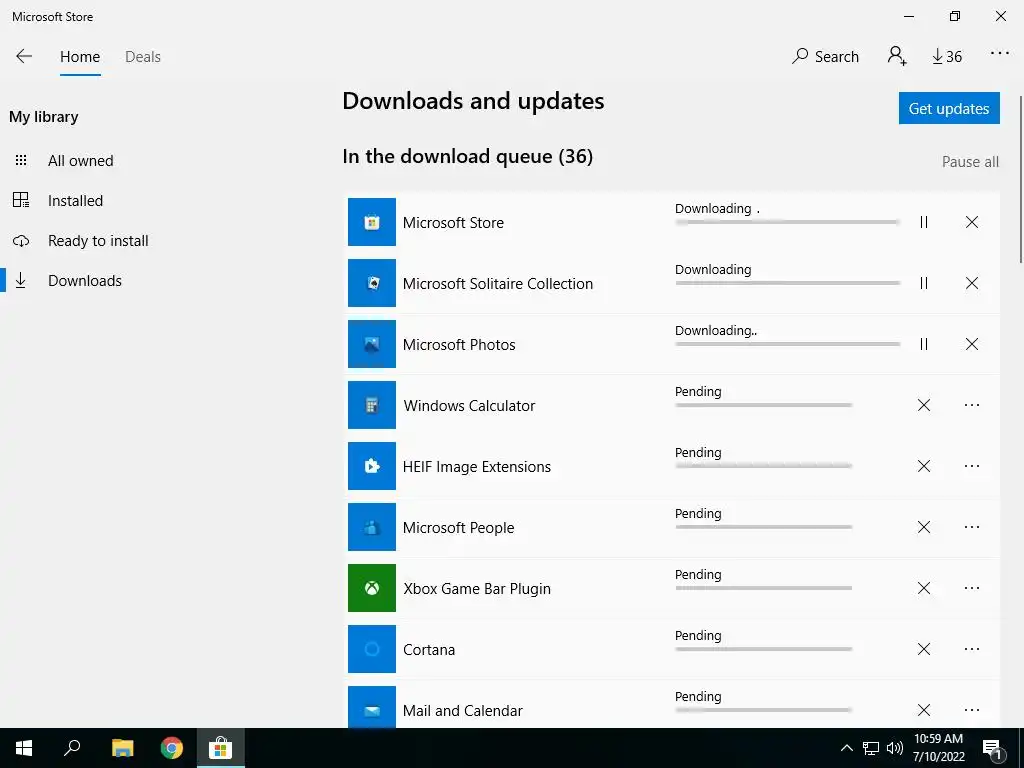The image size is (1024, 768).
Task: Click the Get updates button
Action: 949,108
